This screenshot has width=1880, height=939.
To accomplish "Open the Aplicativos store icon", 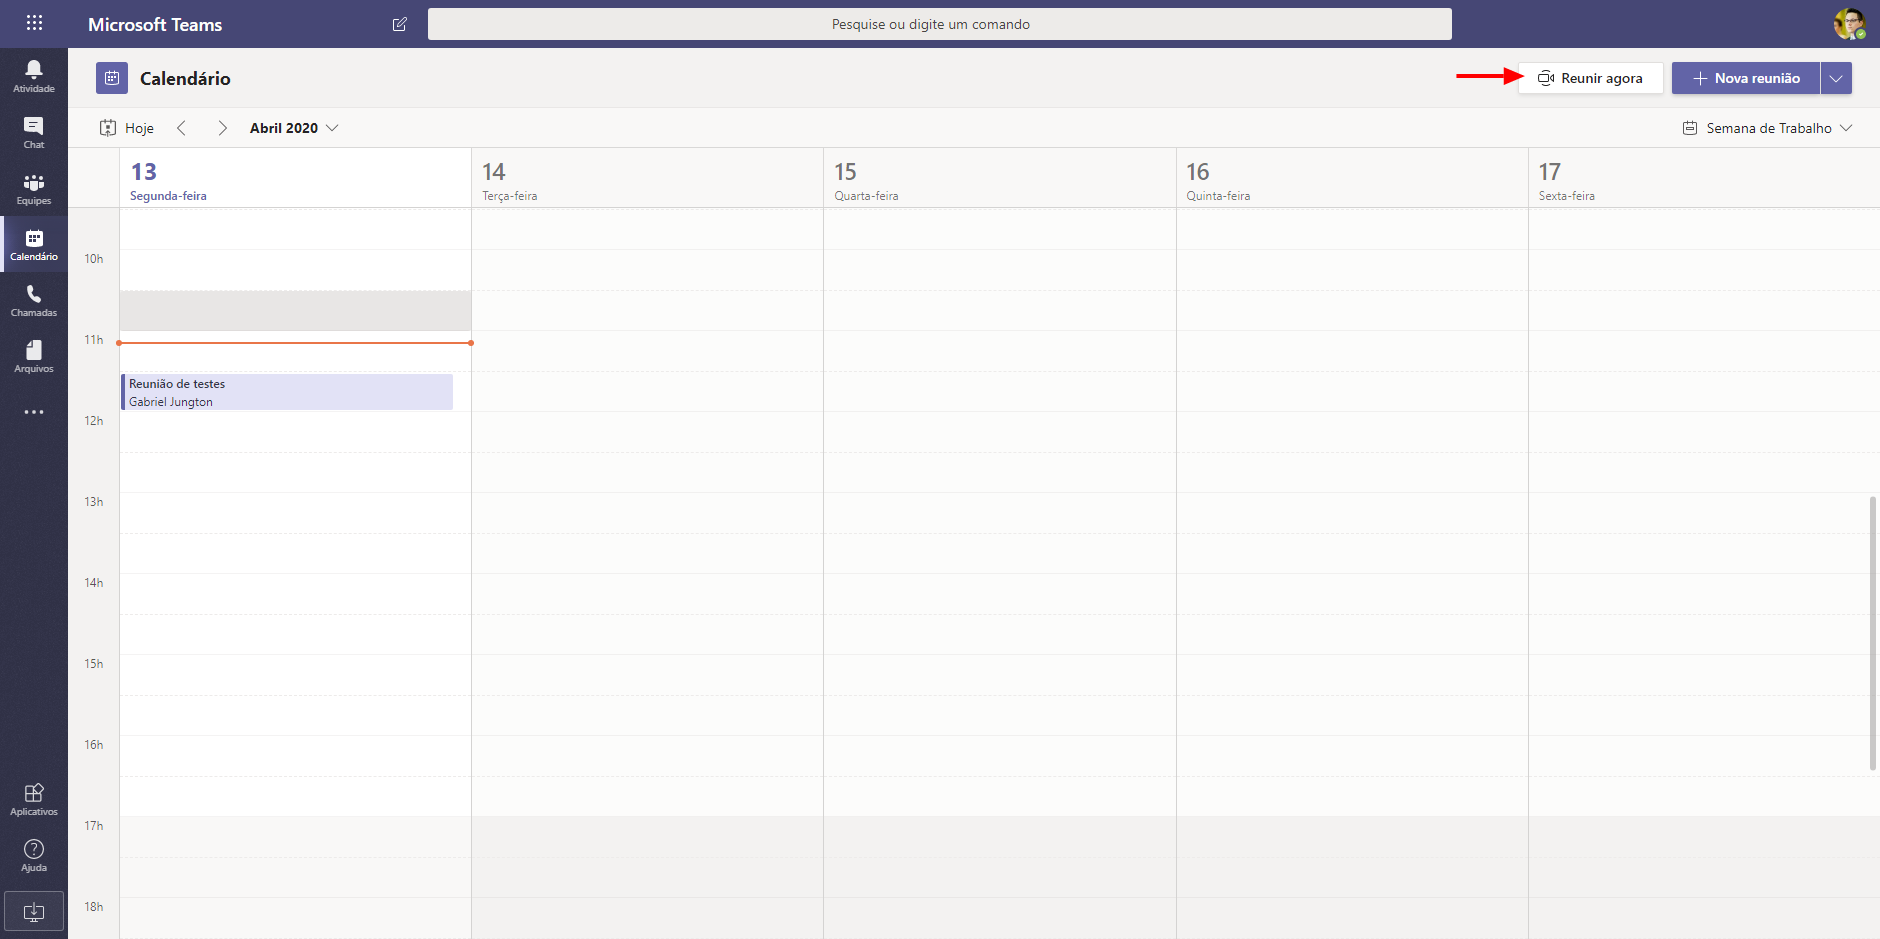I will click(x=34, y=799).
